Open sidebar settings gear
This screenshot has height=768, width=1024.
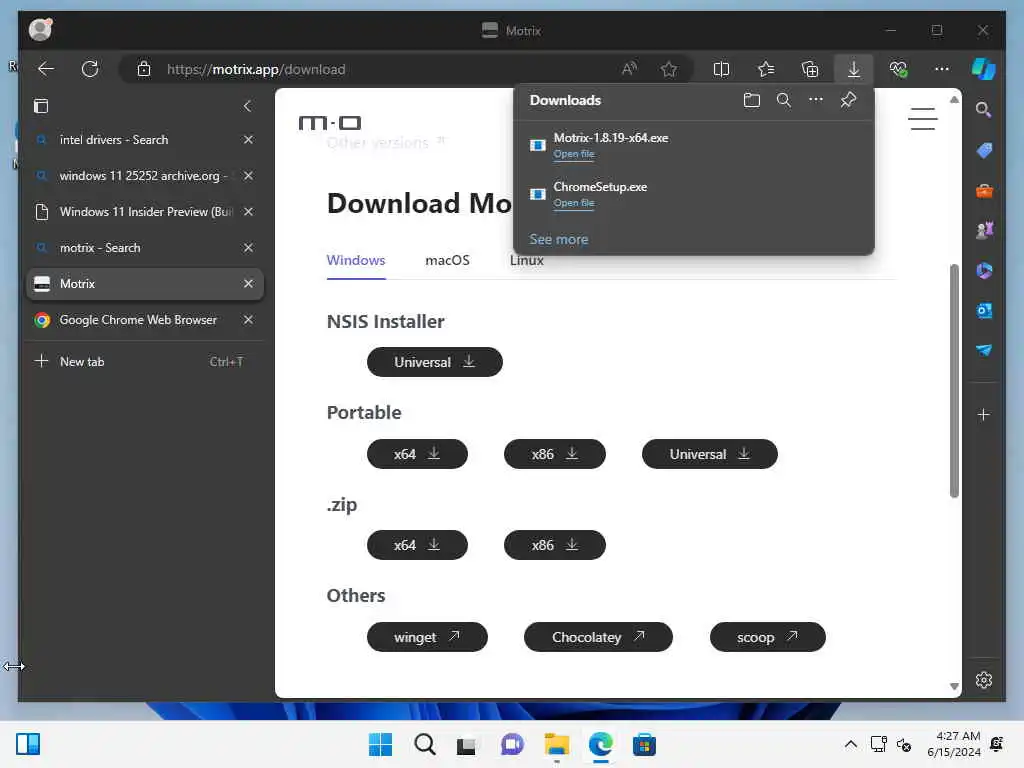(984, 680)
